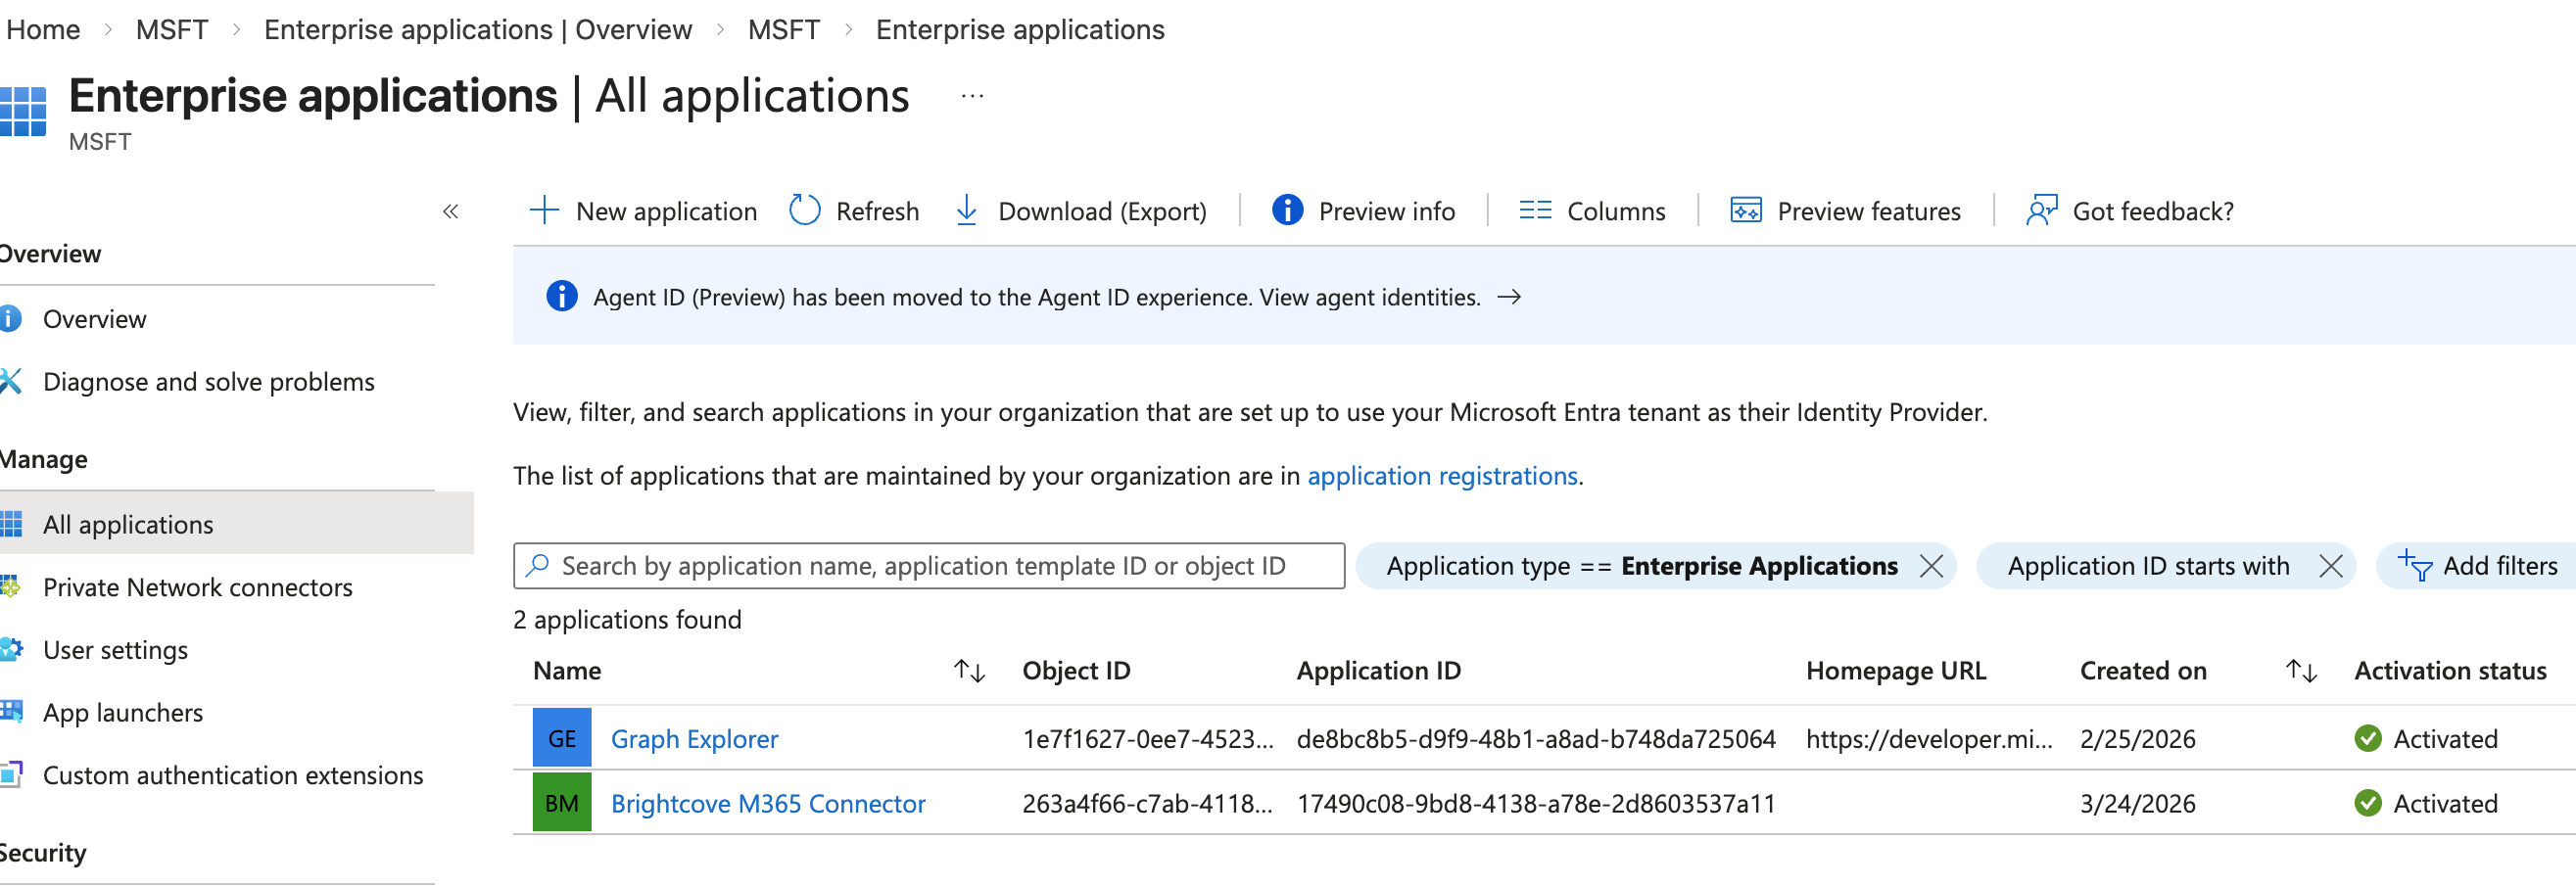Viewport: 2576px width, 887px height.
Task: Click the Refresh icon in toolbar
Action: [804, 211]
